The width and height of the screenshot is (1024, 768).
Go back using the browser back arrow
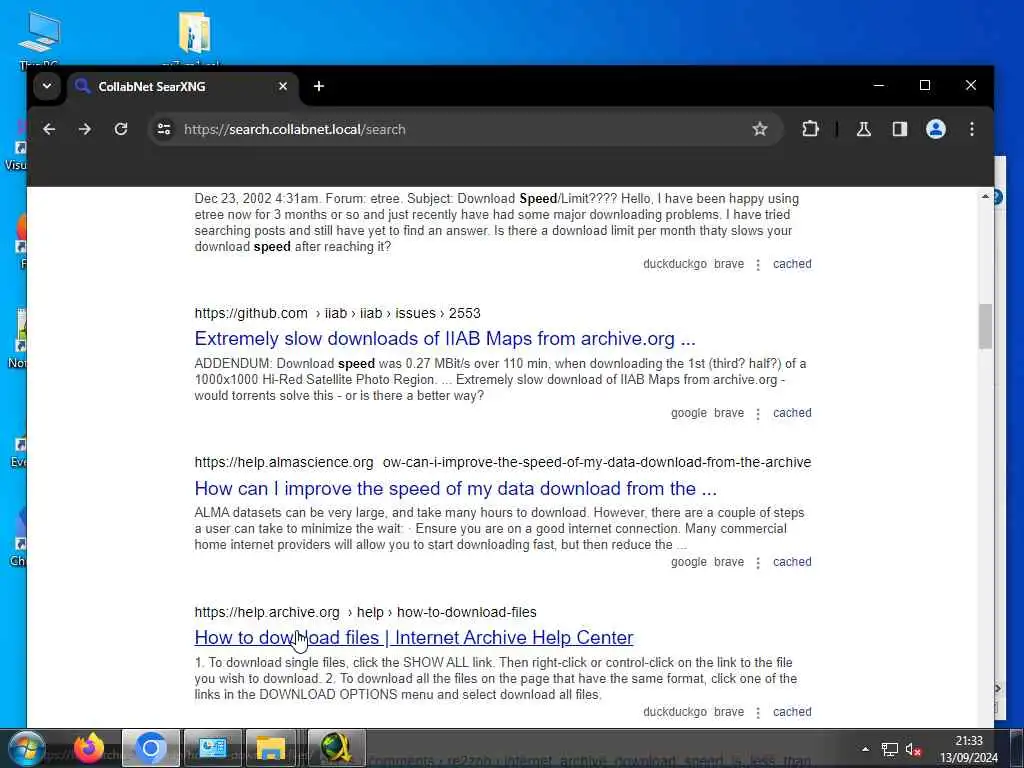pos(49,129)
